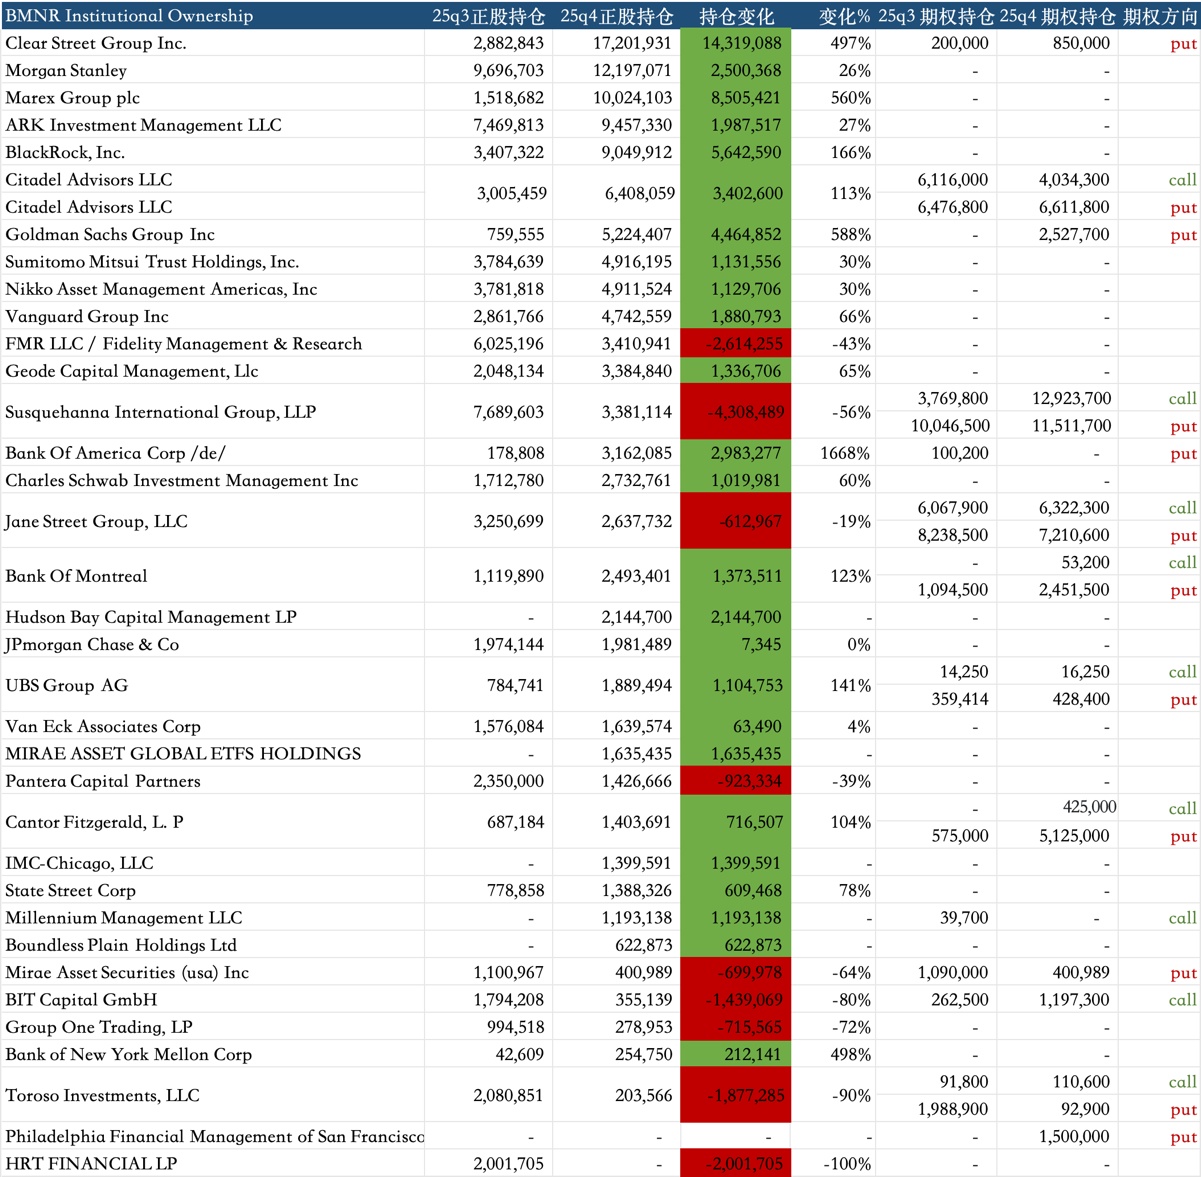Click the 变化% column header
The height and width of the screenshot is (1177, 1201).
point(844,16)
